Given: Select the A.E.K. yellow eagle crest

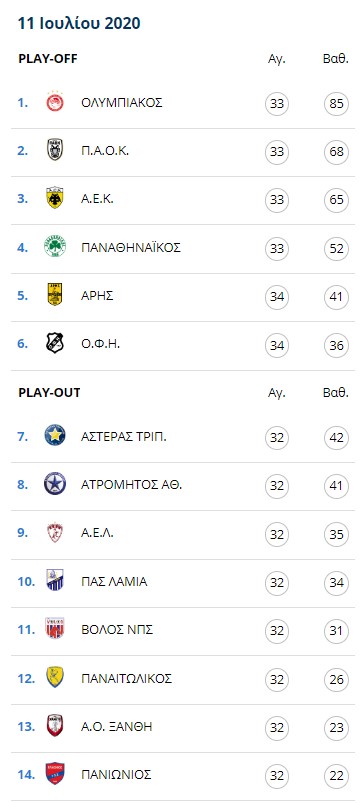Looking at the screenshot, I should coord(55,198).
